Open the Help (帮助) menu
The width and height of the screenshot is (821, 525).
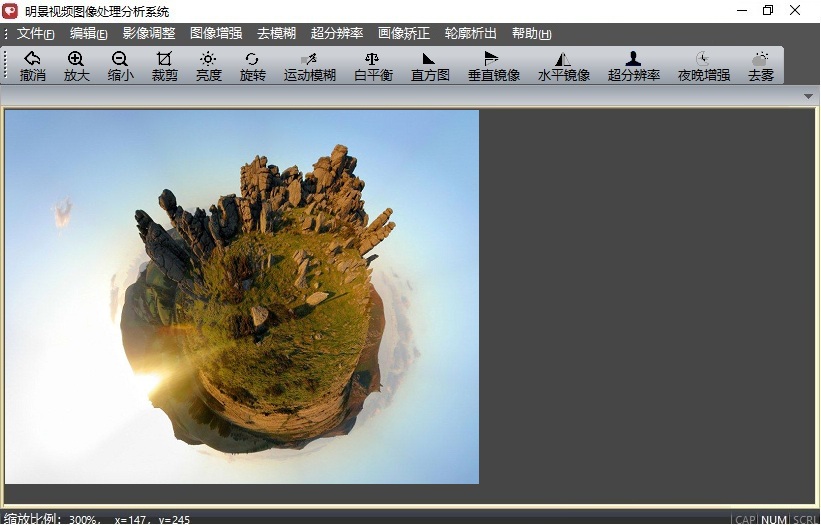click(x=530, y=34)
